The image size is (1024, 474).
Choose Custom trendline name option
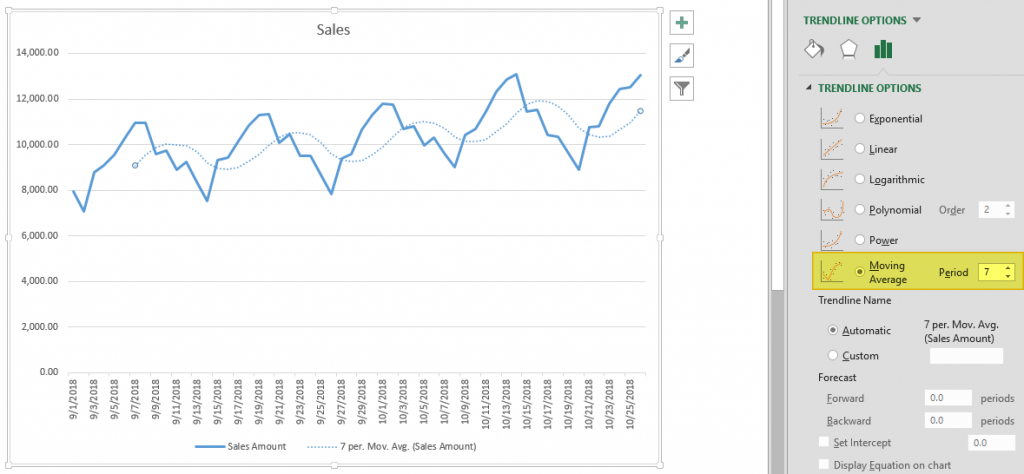click(x=833, y=356)
